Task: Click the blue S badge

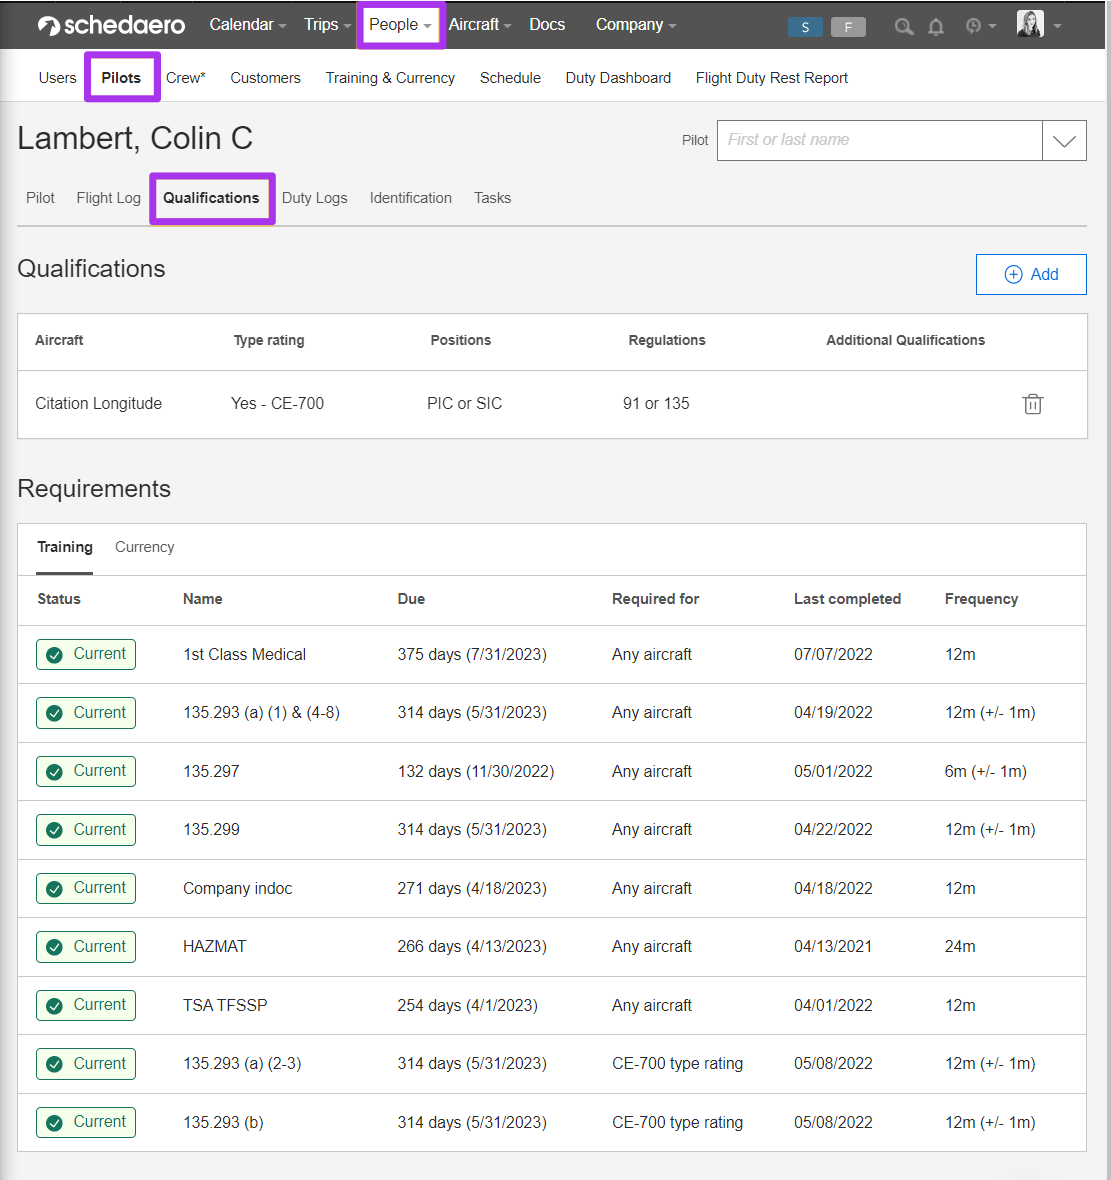Action: click(x=805, y=27)
